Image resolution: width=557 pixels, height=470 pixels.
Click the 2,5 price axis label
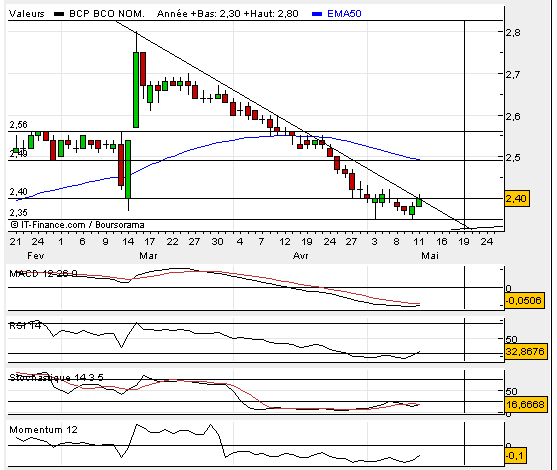pos(513,158)
